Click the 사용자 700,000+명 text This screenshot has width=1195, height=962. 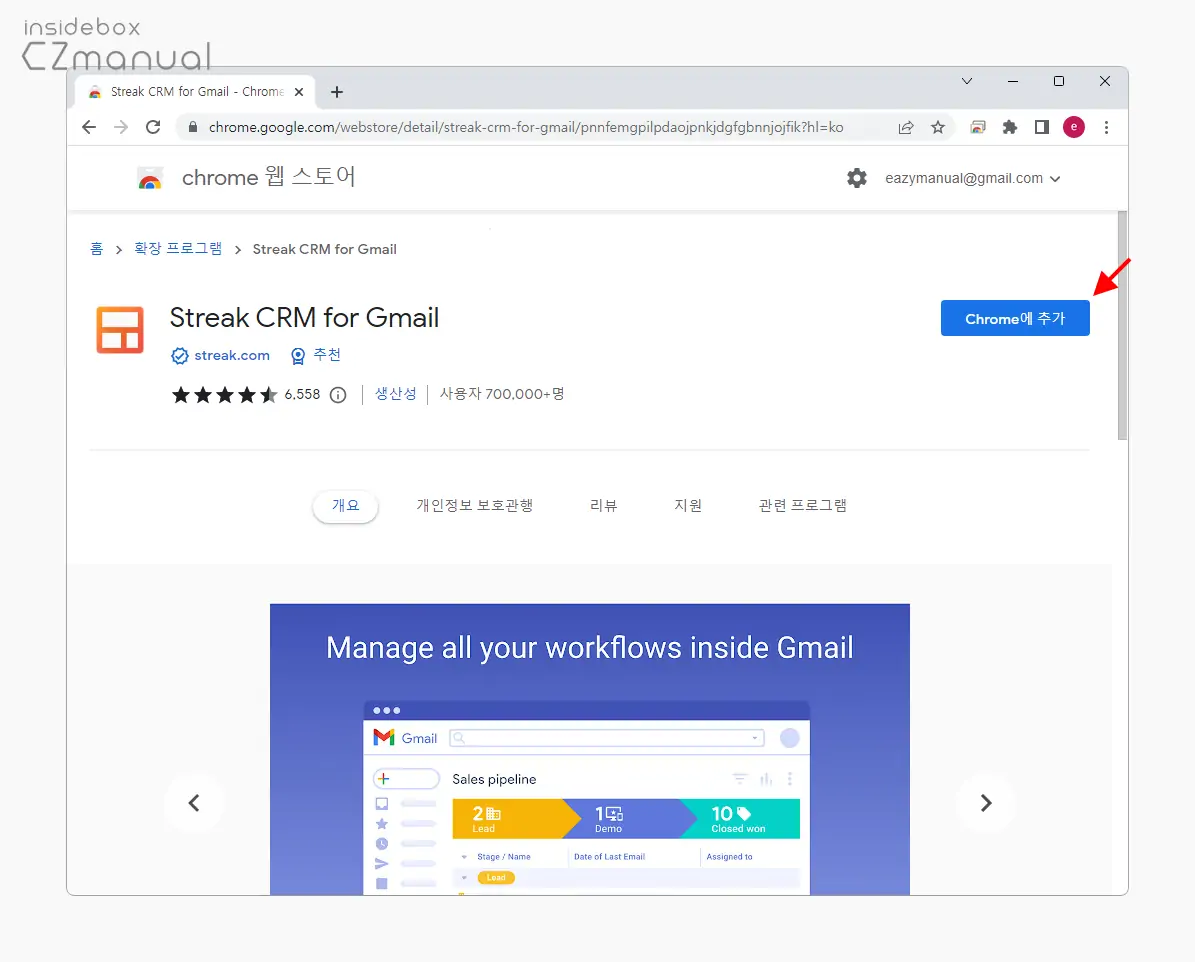501,394
